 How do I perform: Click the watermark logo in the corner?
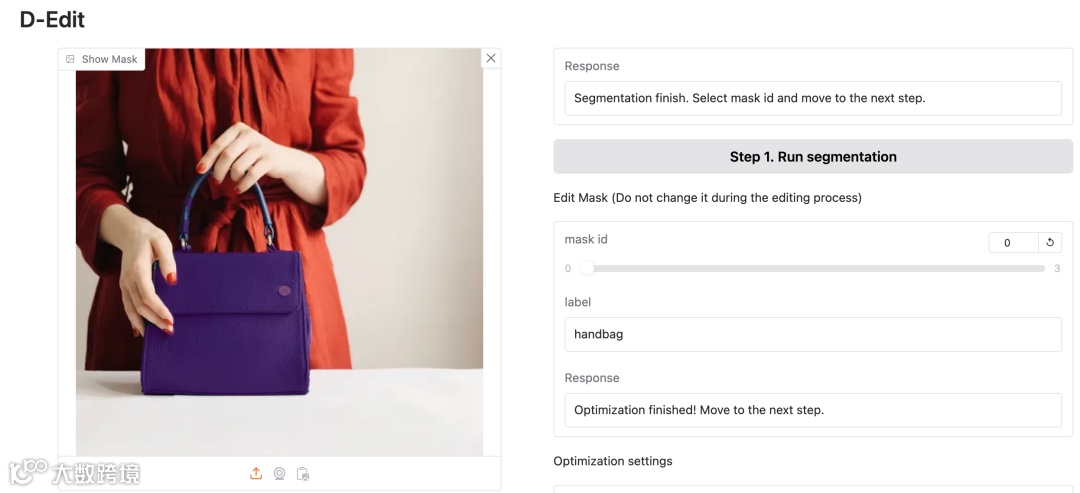pos(74,472)
